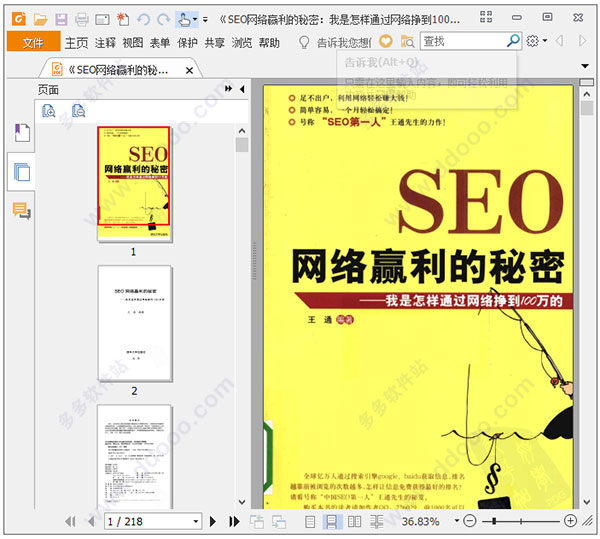Click the Foxit Reader application logo icon
600x539 pixels.
(x=19, y=18)
